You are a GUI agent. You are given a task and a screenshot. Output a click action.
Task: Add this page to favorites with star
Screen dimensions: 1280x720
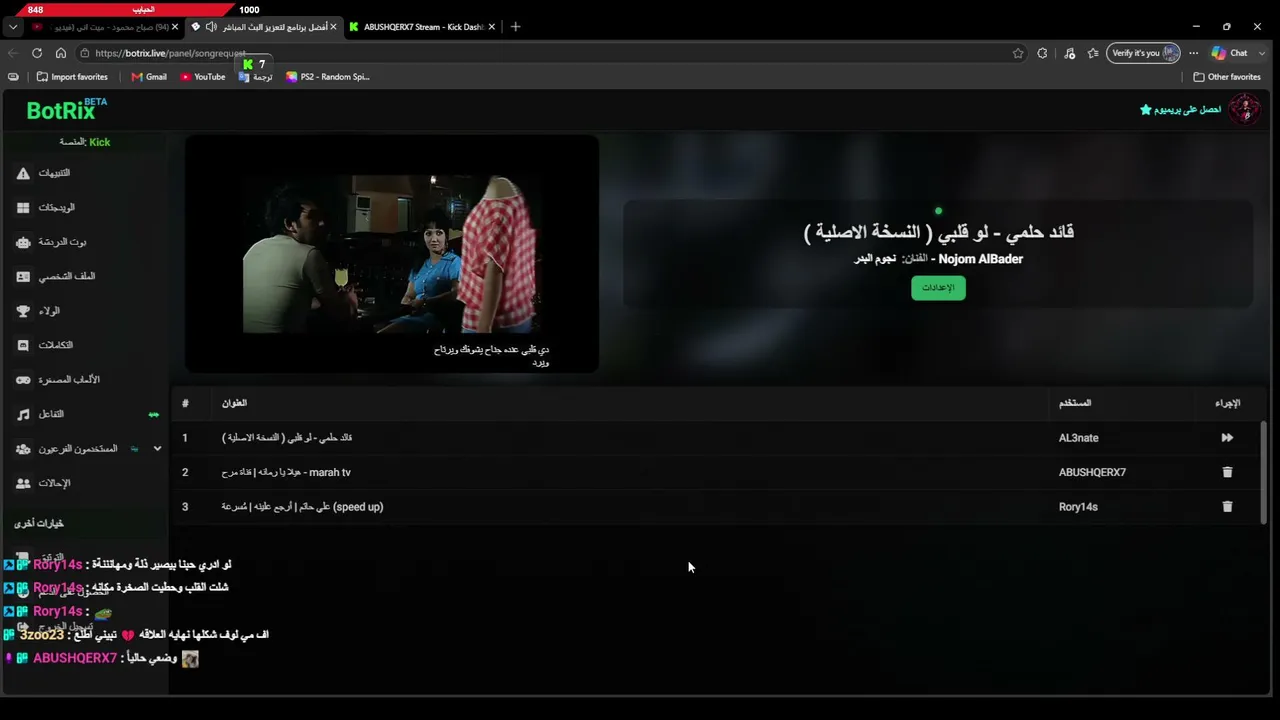[1018, 53]
